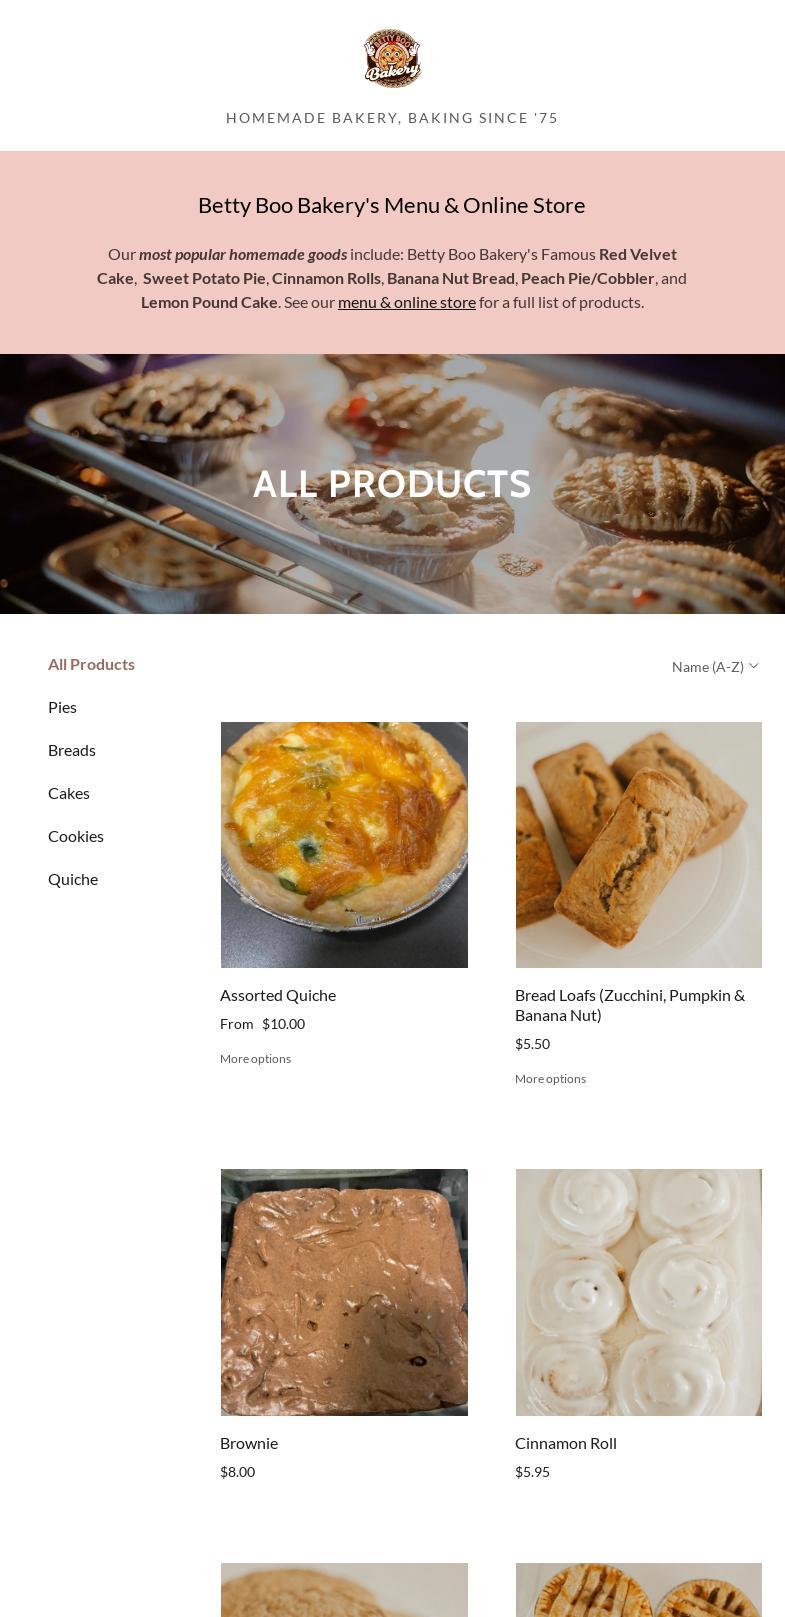Browse the Cakes category
The height and width of the screenshot is (1617, 785).
pos(69,793)
